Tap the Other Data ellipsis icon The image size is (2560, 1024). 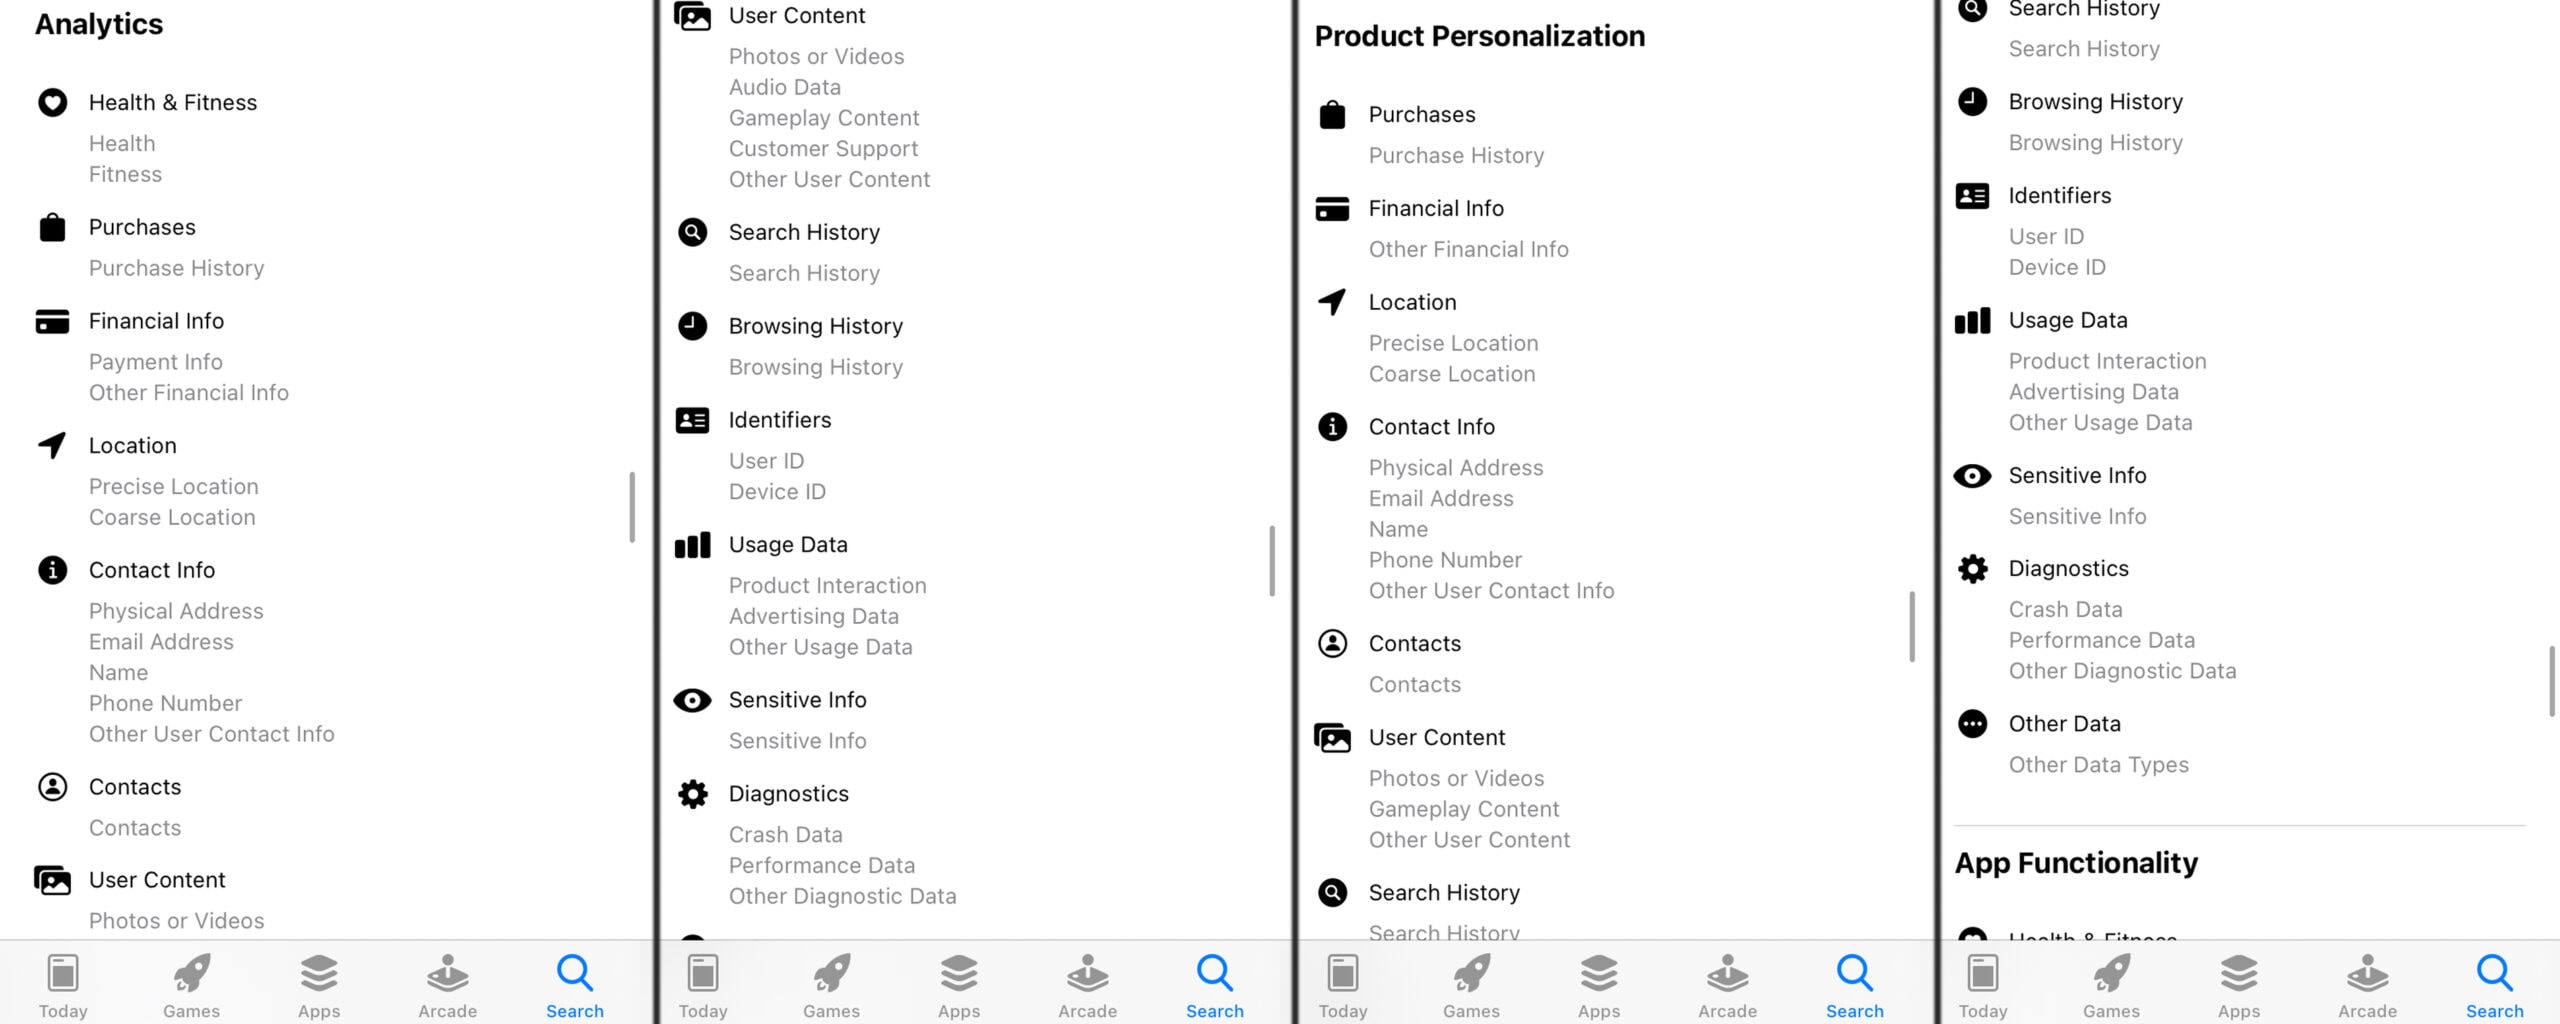1972,723
